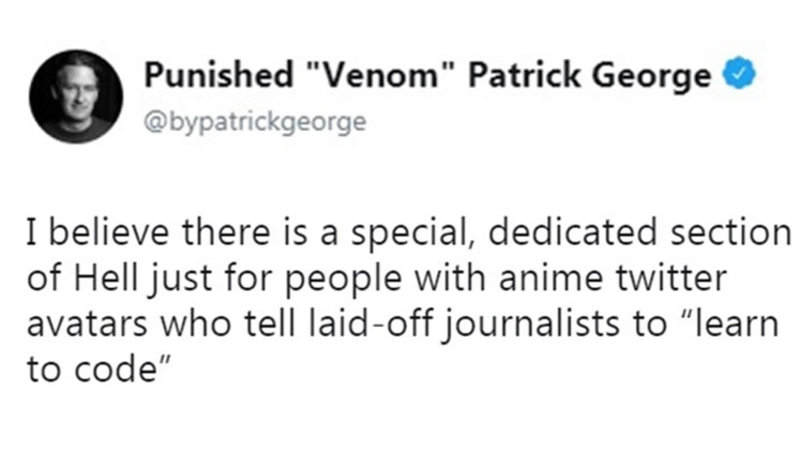This screenshot has width=800, height=450.
Task: Click the word "Hell" in the tweet
Action: tap(107, 278)
